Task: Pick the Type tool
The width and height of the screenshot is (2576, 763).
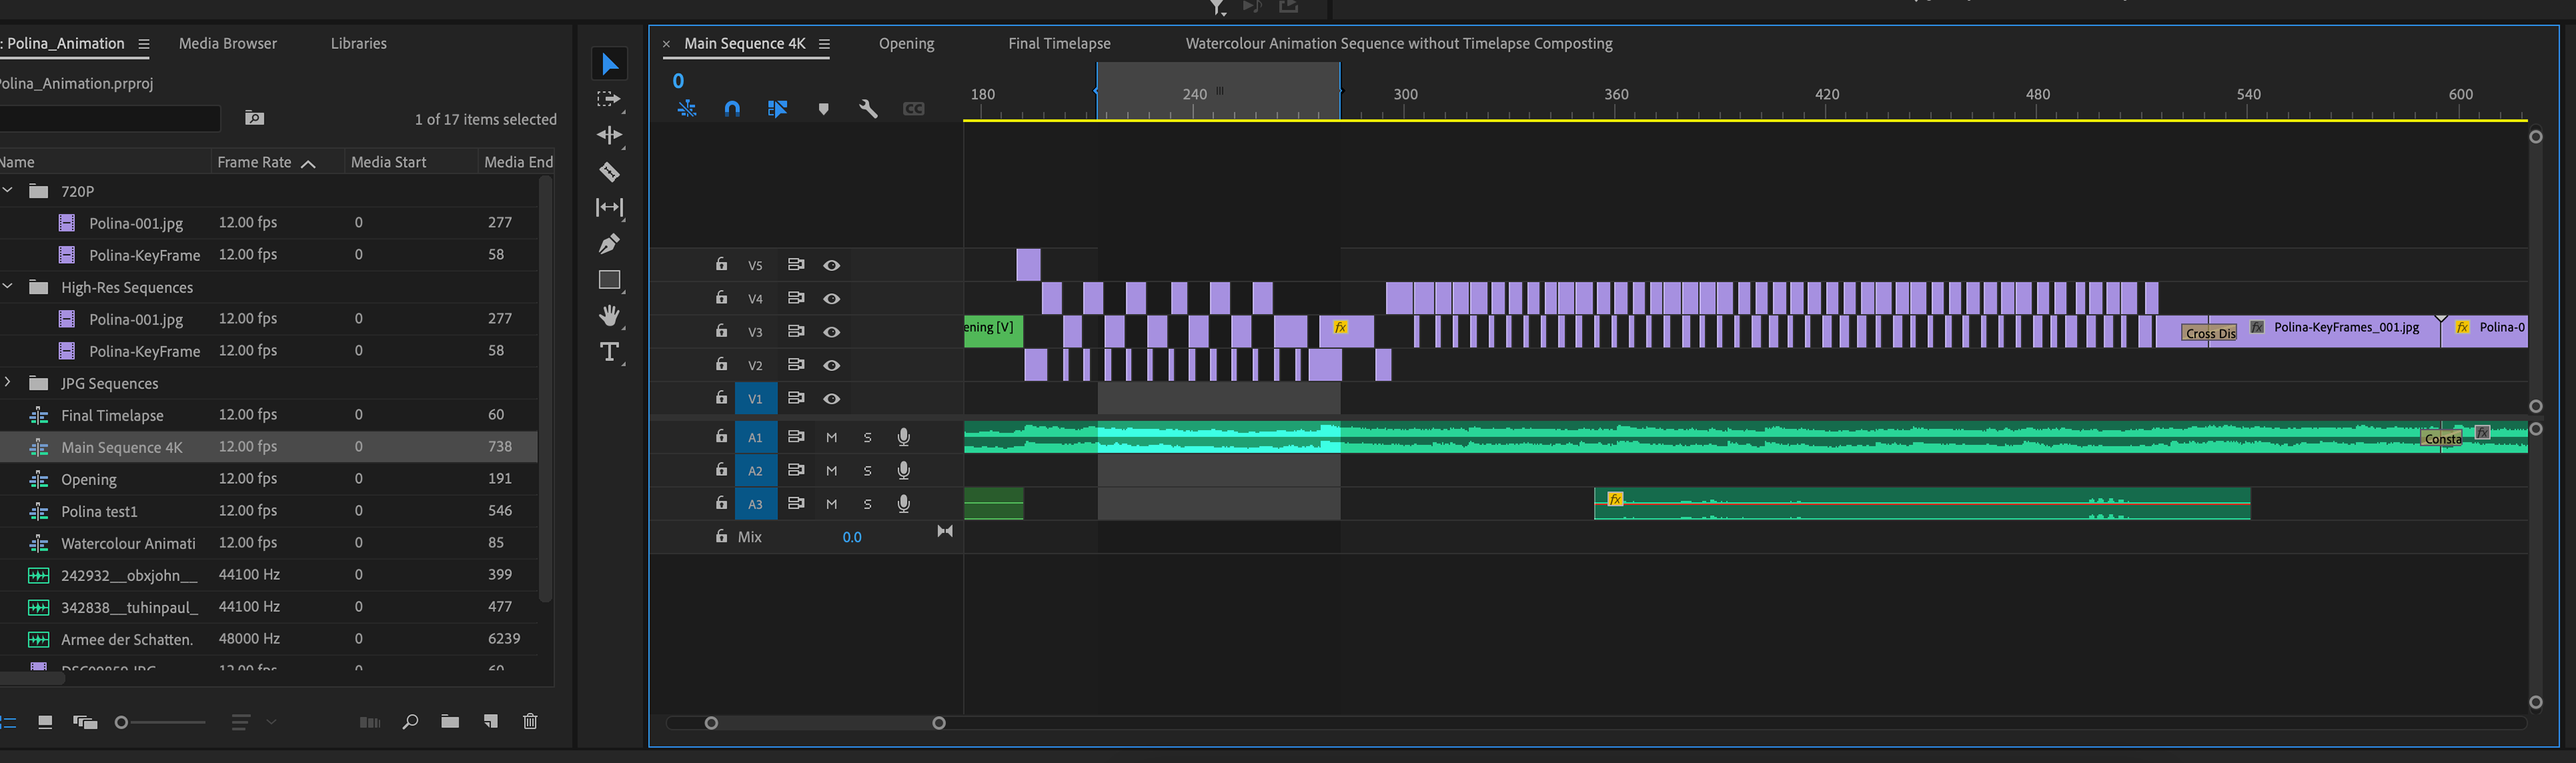Action: pyautogui.click(x=609, y=352)
